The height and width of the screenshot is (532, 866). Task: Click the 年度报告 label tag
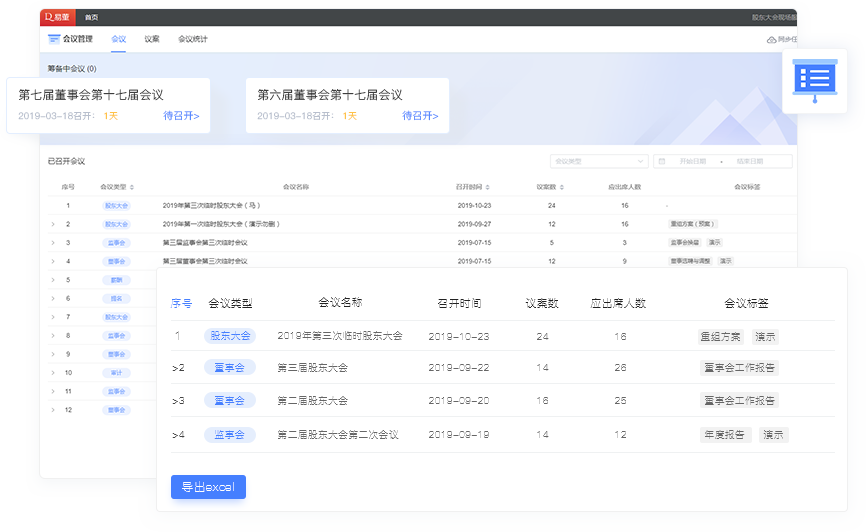[x=725, y=435]
